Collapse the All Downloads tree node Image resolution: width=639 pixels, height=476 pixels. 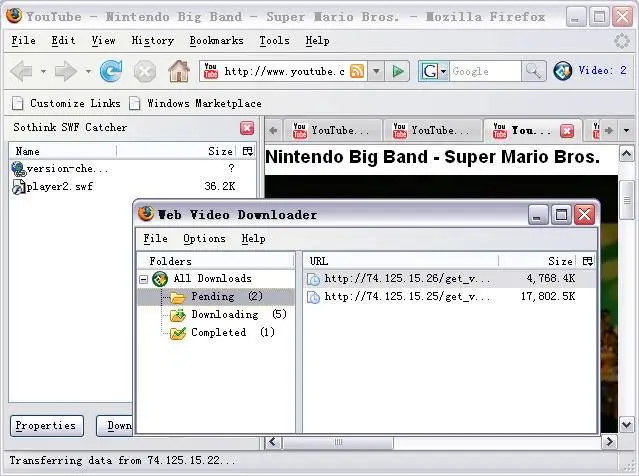(143, 279)
